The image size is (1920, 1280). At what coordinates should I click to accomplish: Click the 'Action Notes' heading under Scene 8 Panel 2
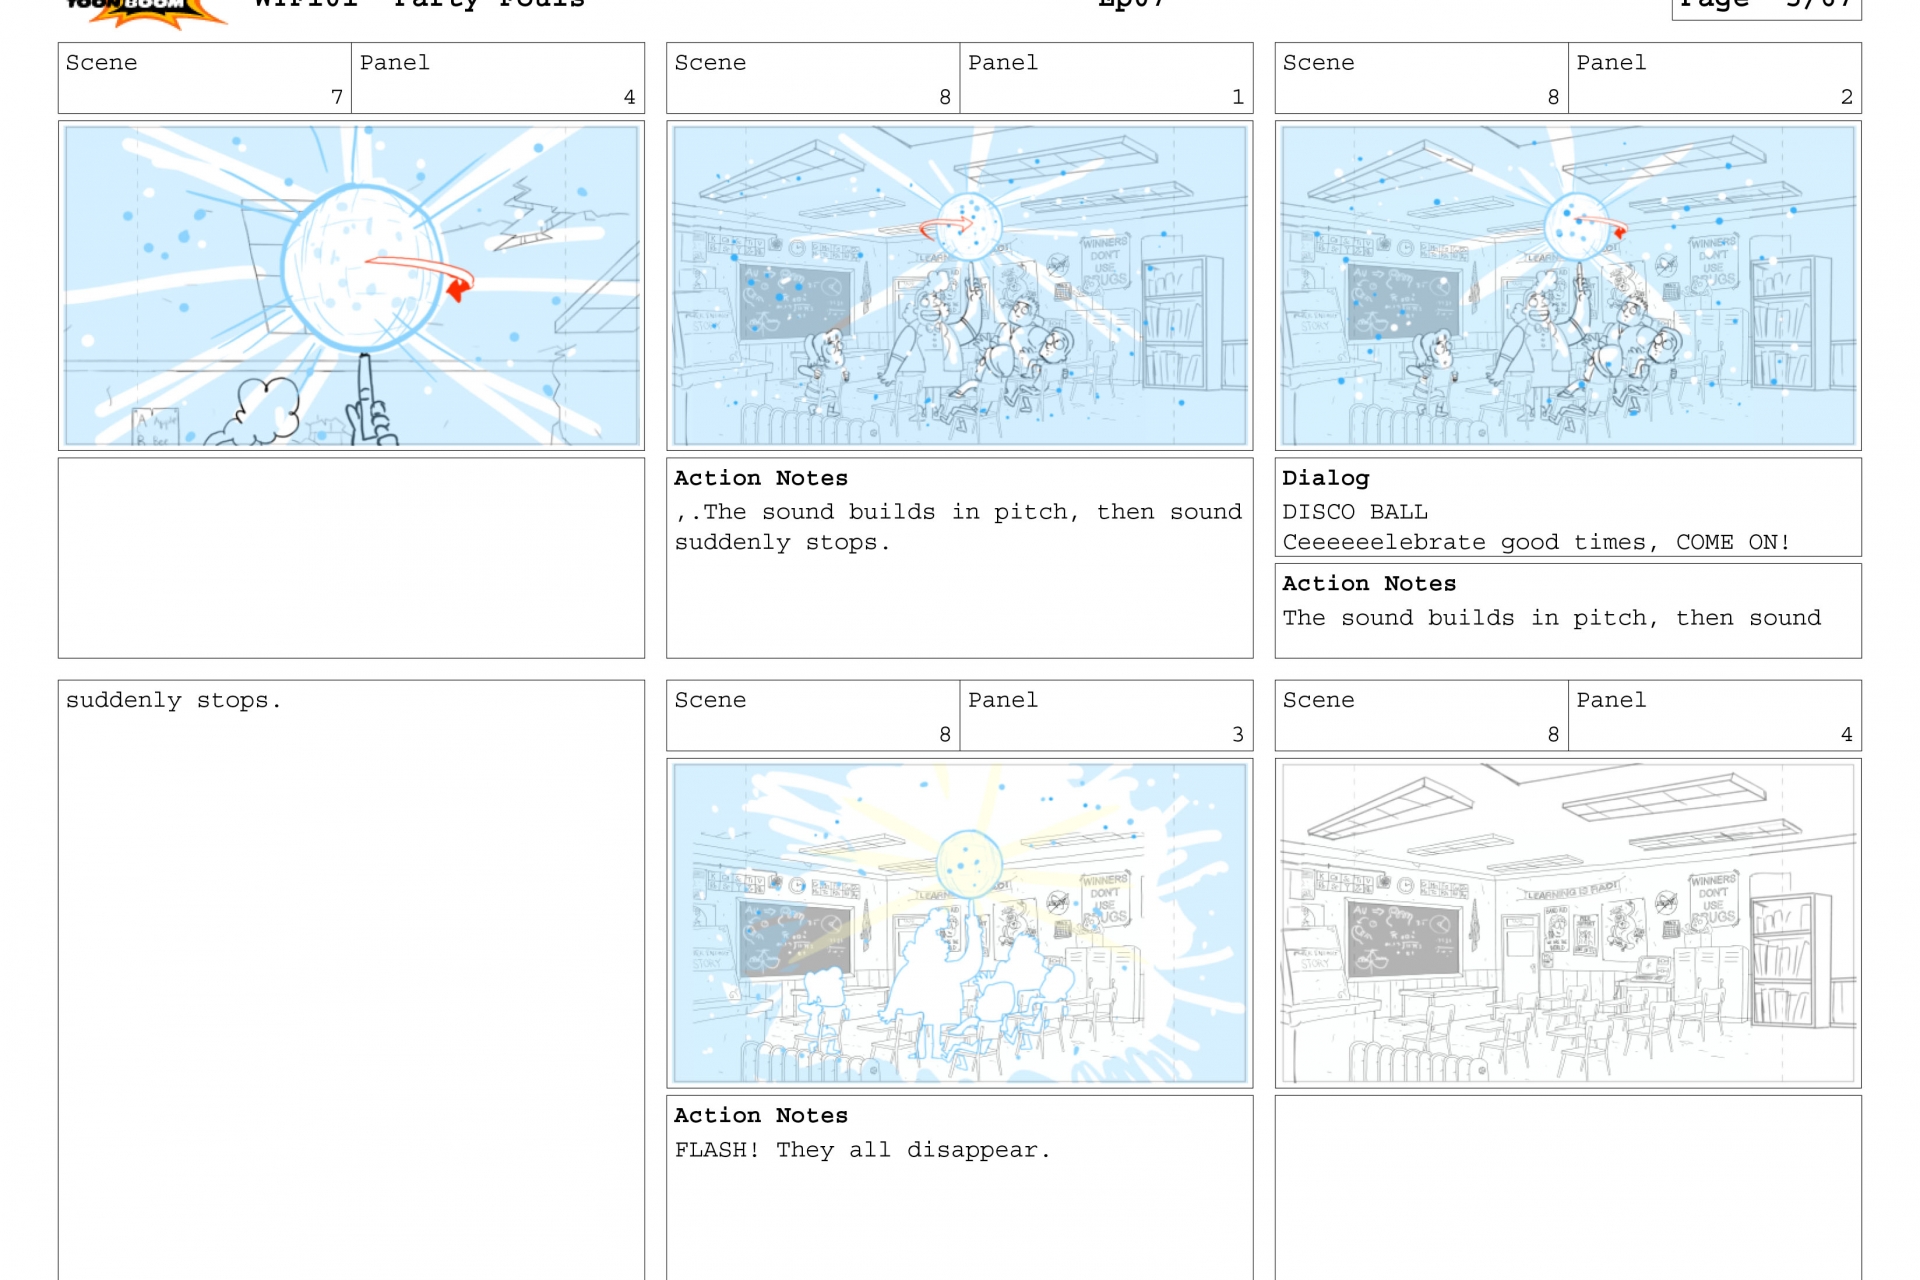coord(1369,583)
